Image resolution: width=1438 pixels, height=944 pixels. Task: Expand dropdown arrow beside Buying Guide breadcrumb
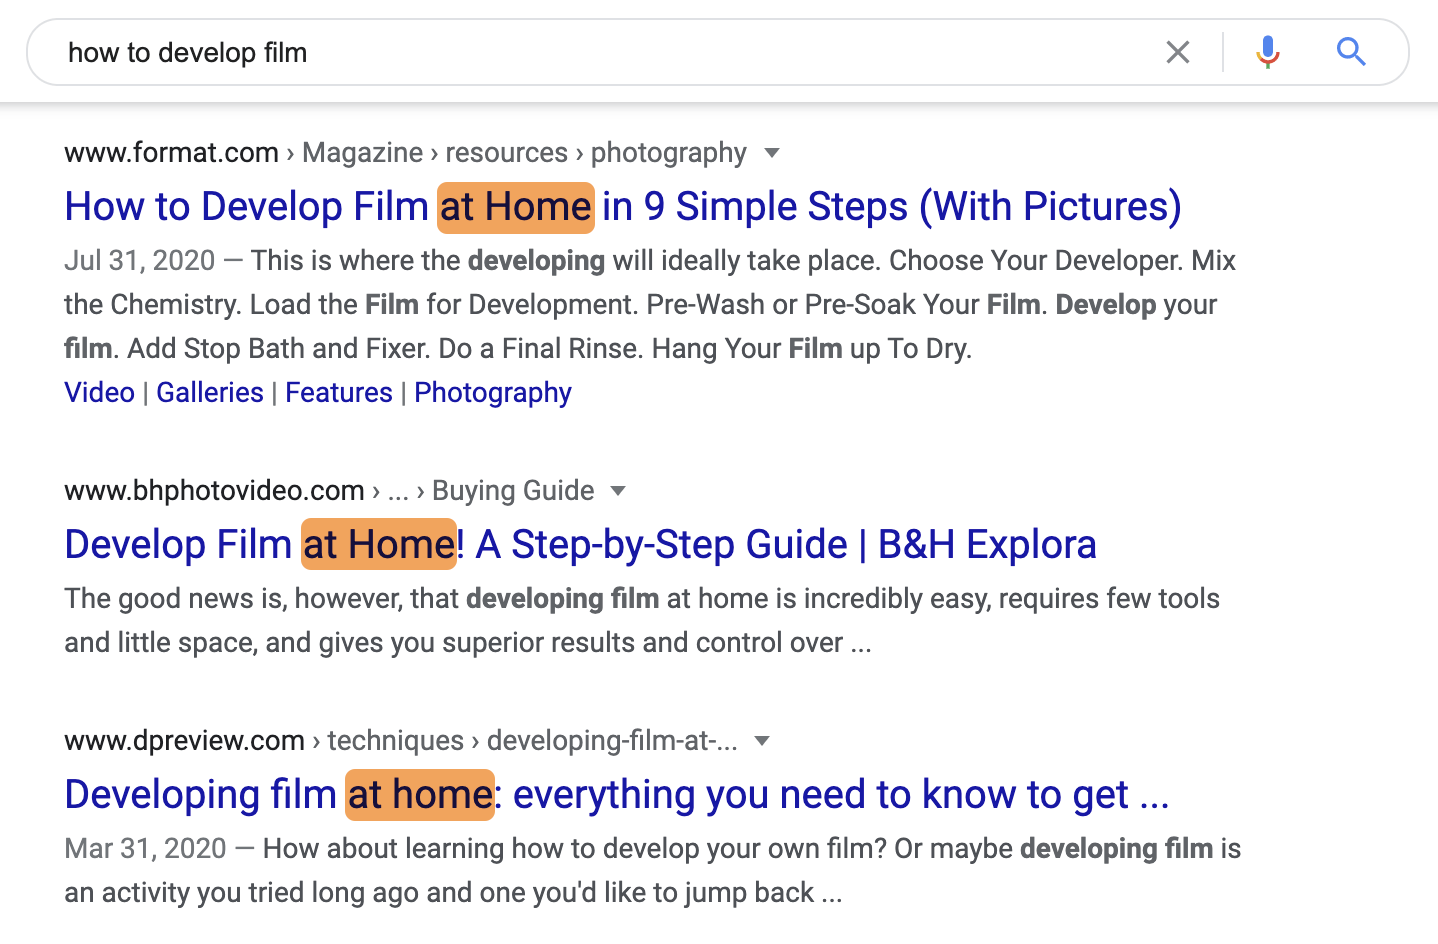pyautogui.click(x=618, y=491)
